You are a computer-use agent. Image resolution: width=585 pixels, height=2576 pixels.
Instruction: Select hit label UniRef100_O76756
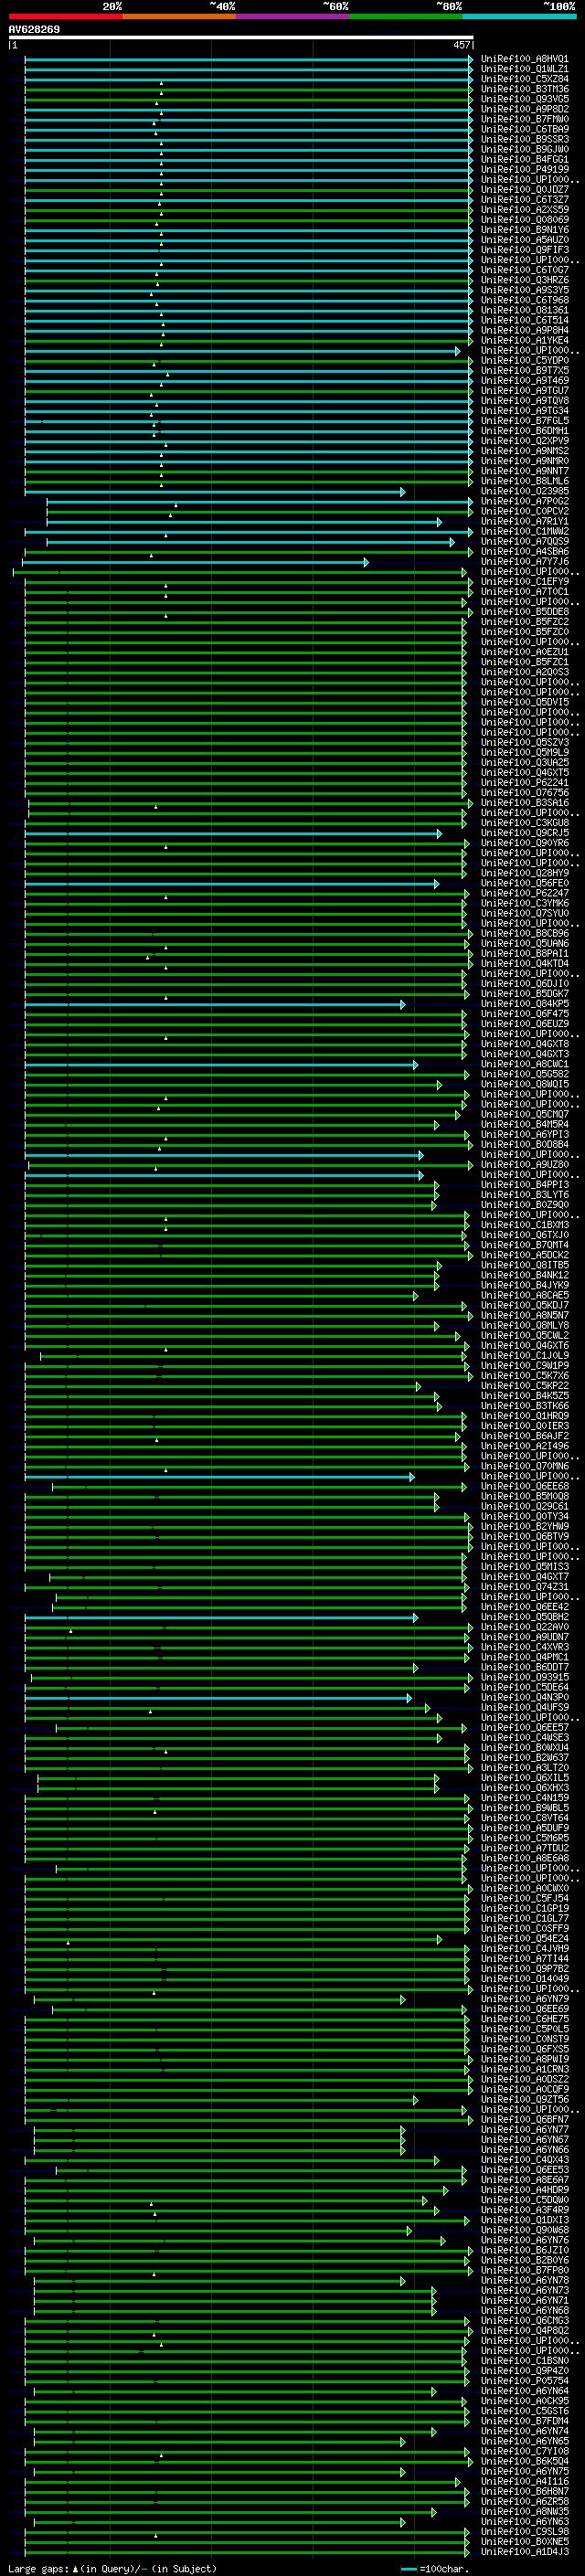(x=524, y=793)
